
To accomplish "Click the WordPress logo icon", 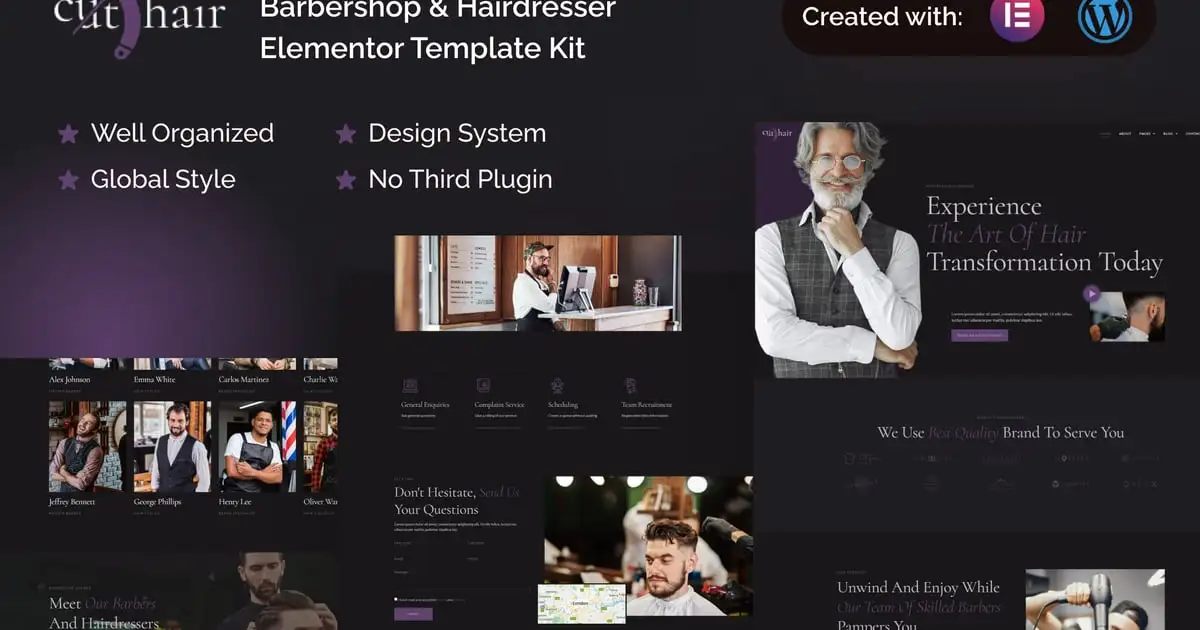I will click(1105, 17).
